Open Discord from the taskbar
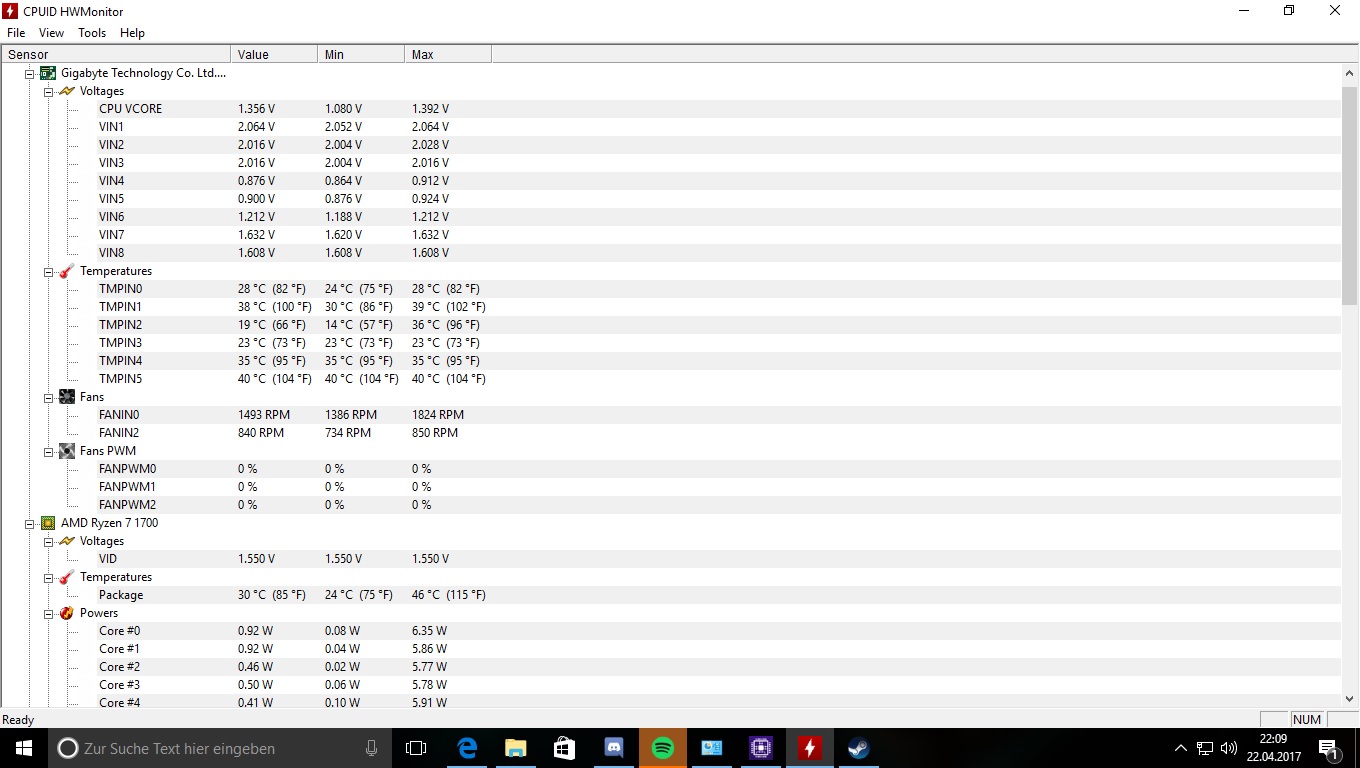1360x768 pixels. coord(614,748)
